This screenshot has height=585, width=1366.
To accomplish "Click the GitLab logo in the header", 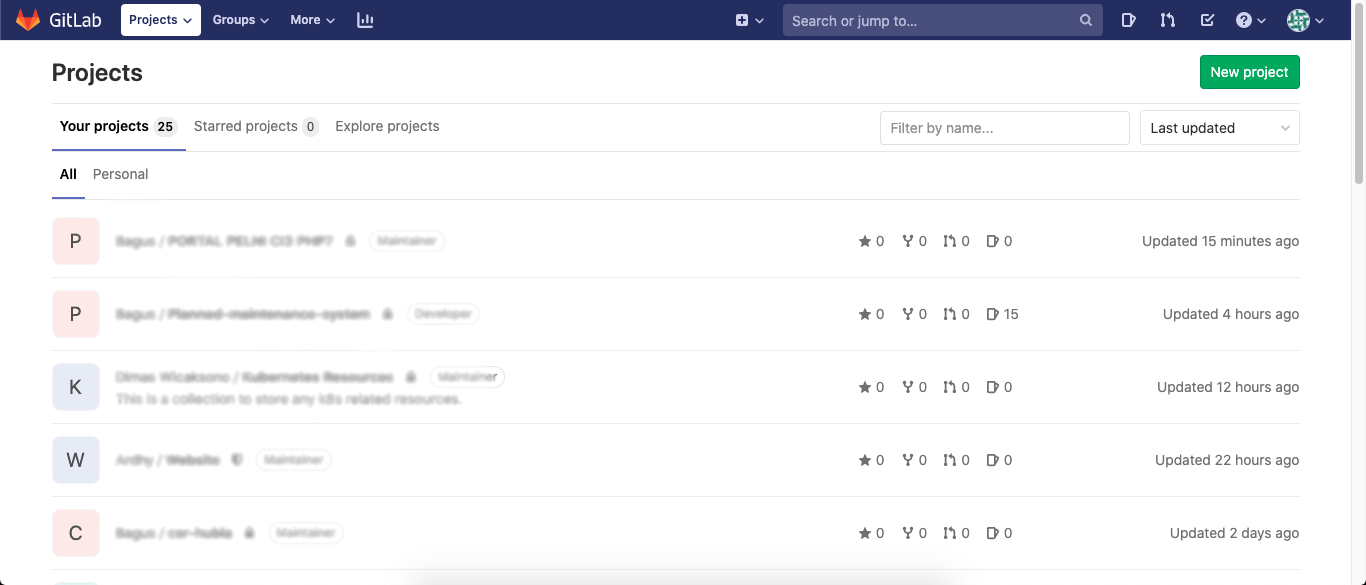I will (58, 20).
